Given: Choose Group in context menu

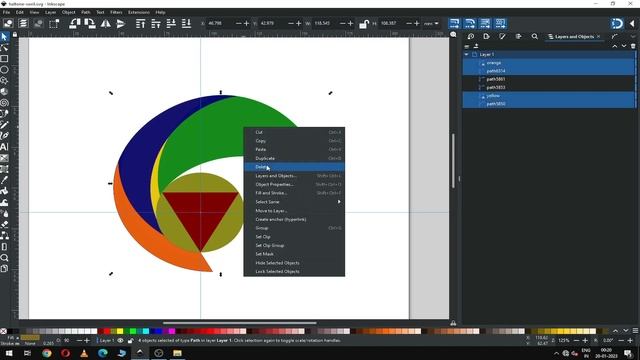Looking at the screenshot, I should [294, 228].
